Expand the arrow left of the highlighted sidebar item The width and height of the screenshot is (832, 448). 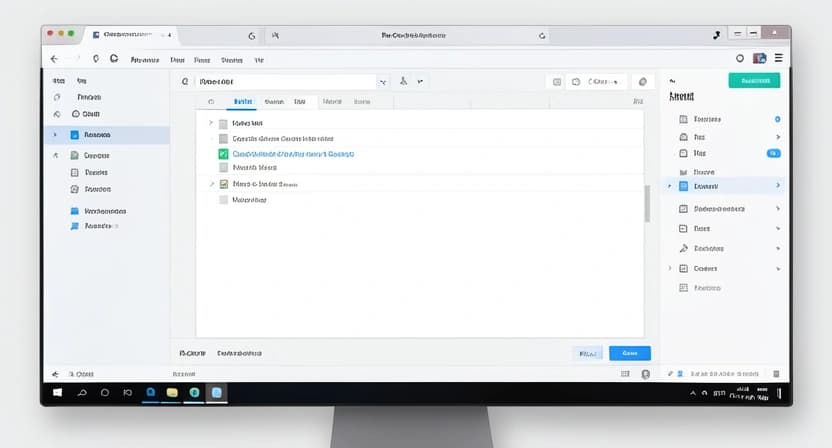pos(55,135)
